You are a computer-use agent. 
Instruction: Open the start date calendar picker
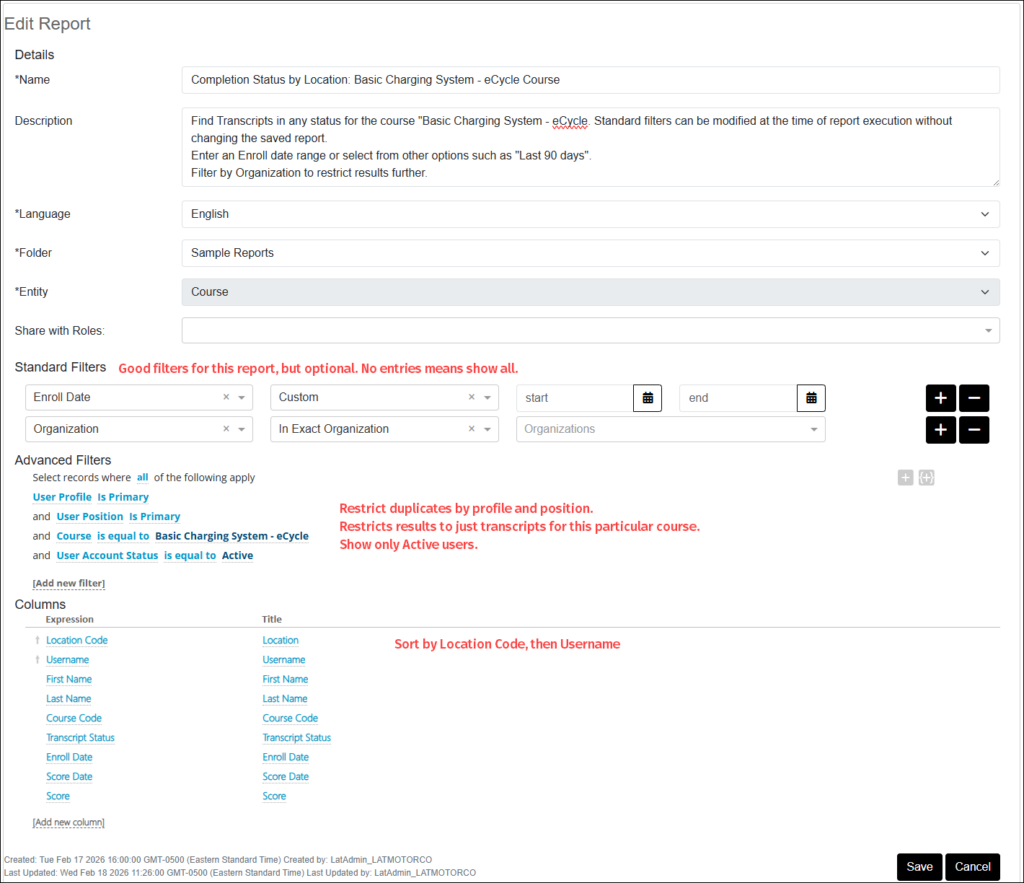(647, 398)
